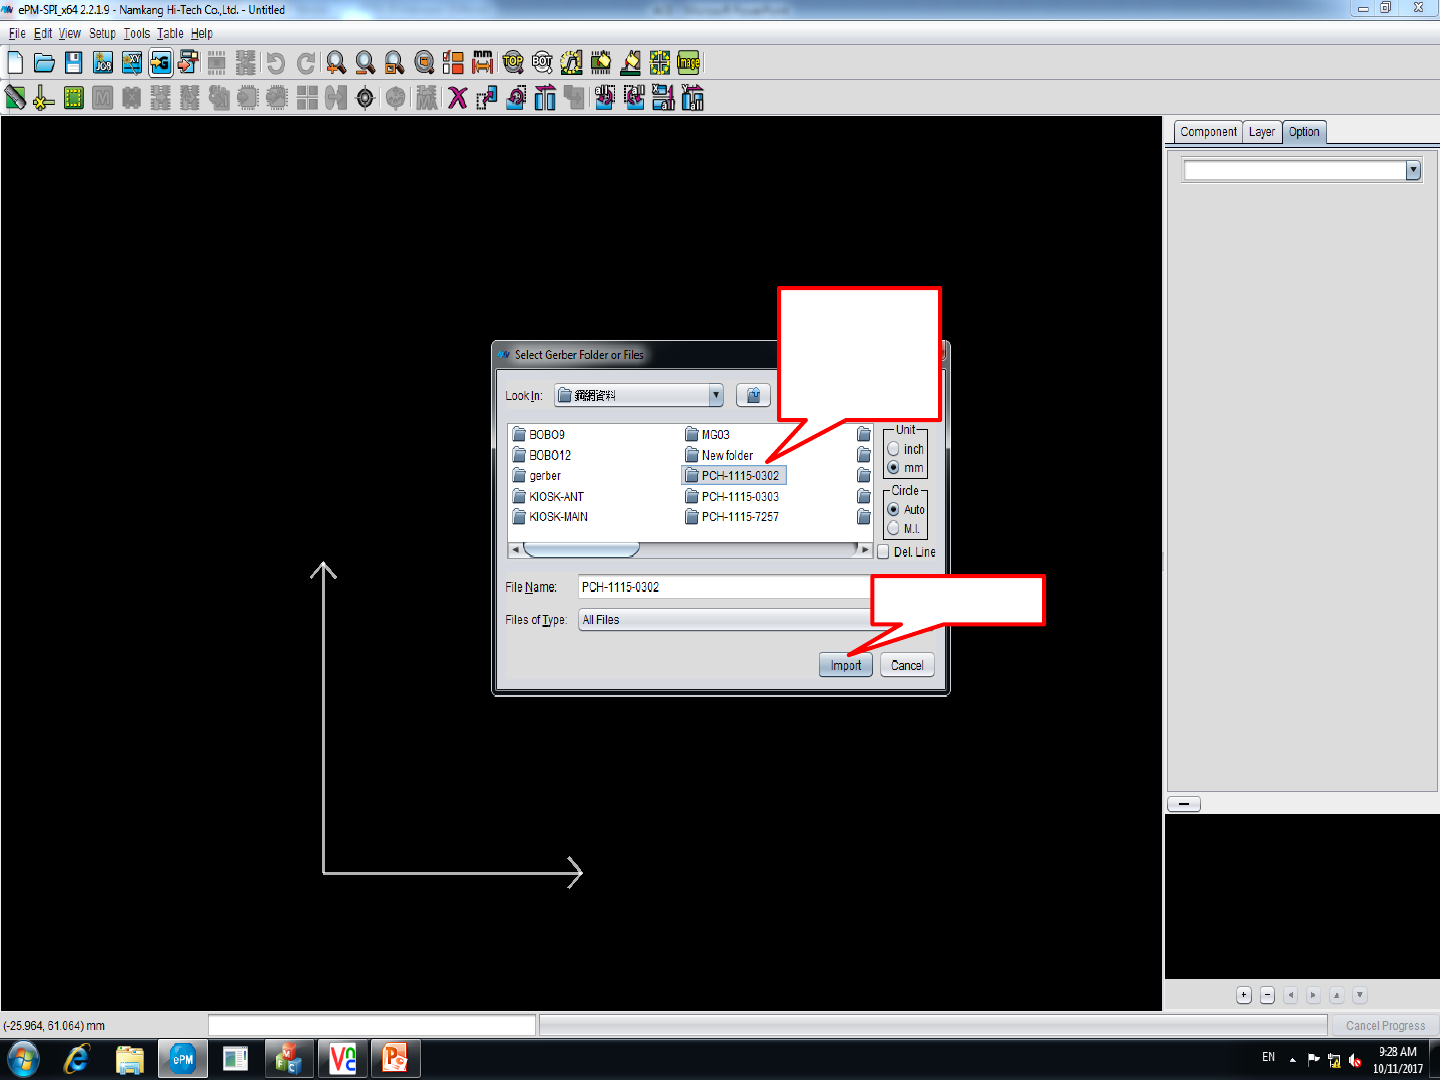Select the KIOSK-MAIN folder

point(550,517)
